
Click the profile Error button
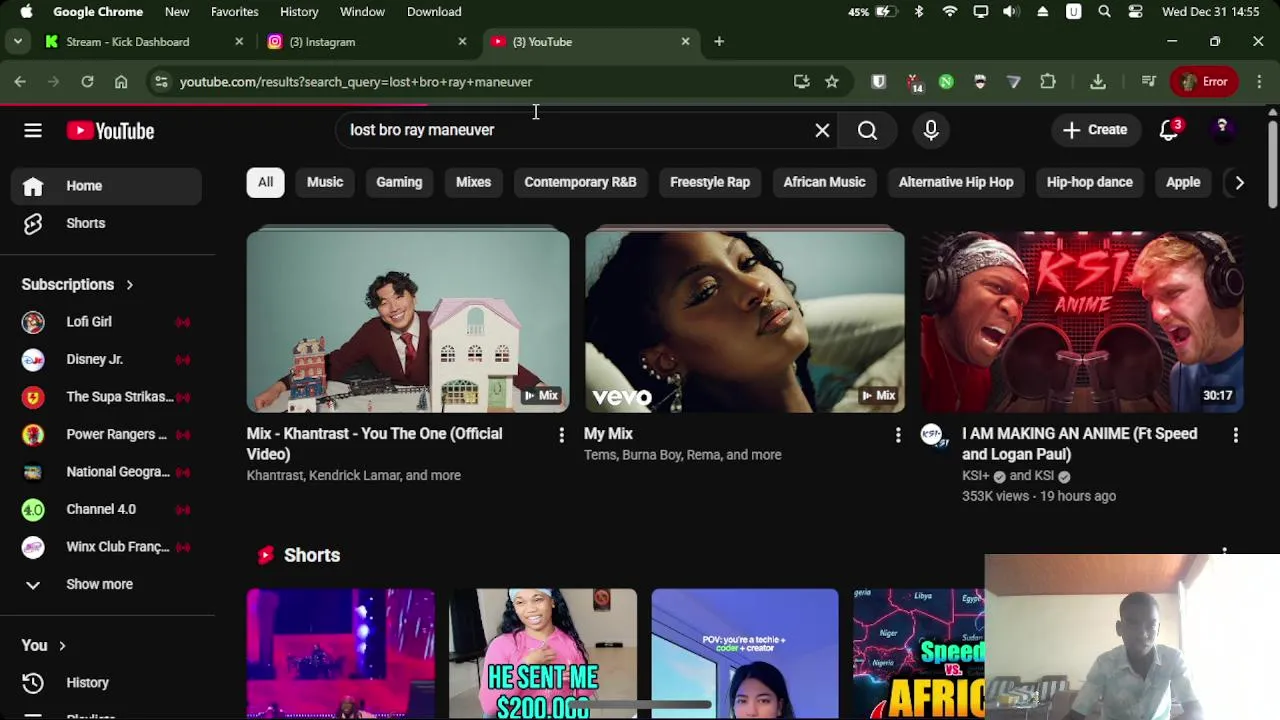(x=1203, y=82)
